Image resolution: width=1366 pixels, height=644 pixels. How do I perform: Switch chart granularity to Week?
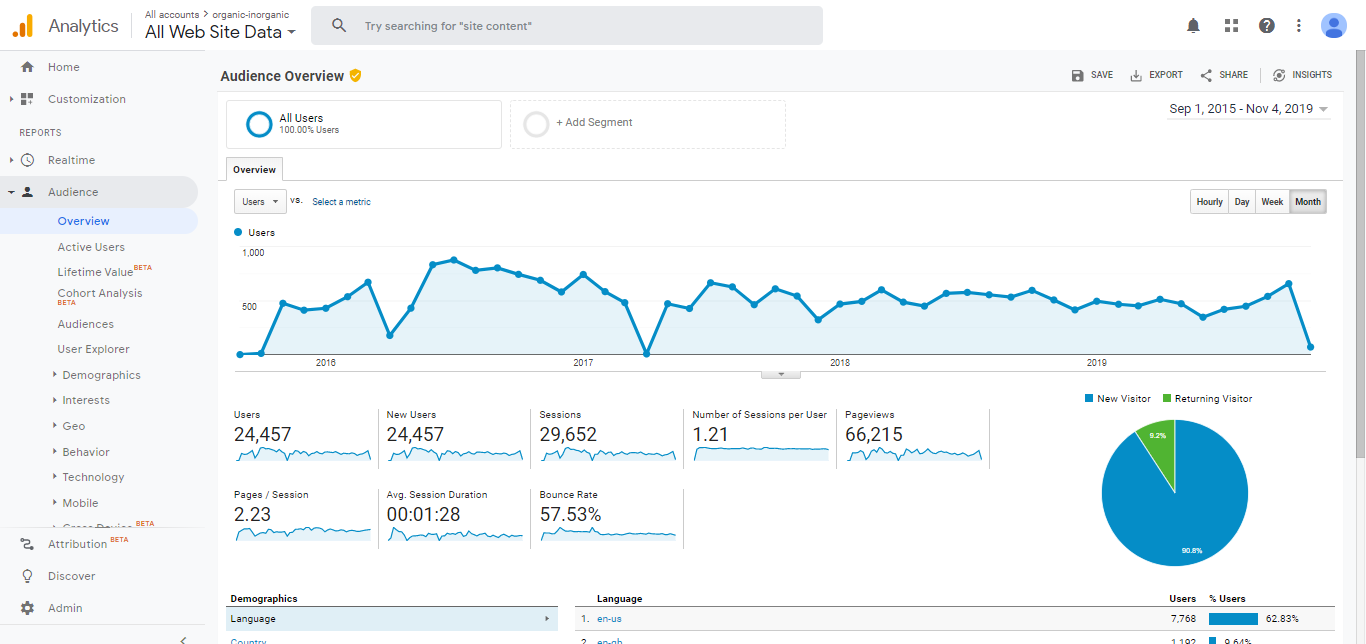(x=1272, y=202)
